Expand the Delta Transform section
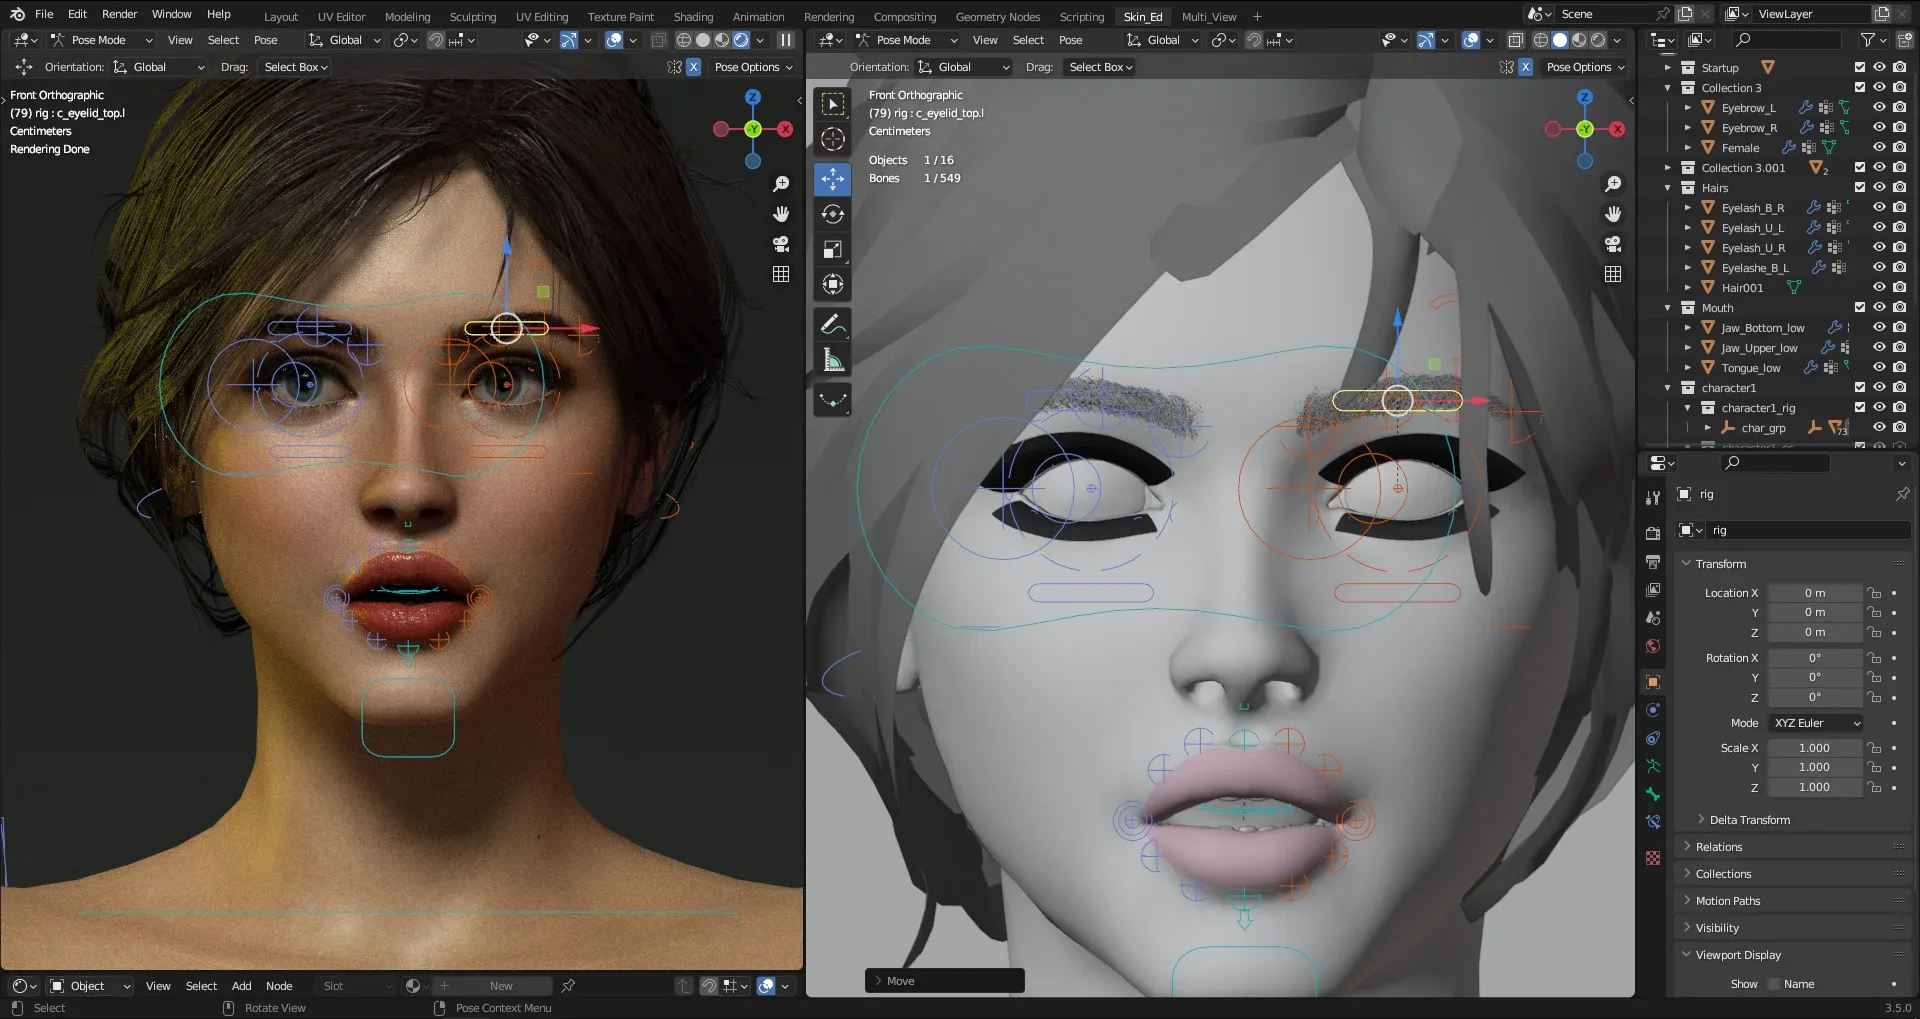The image size is (1920, 1019). [x=1749, y=820]
